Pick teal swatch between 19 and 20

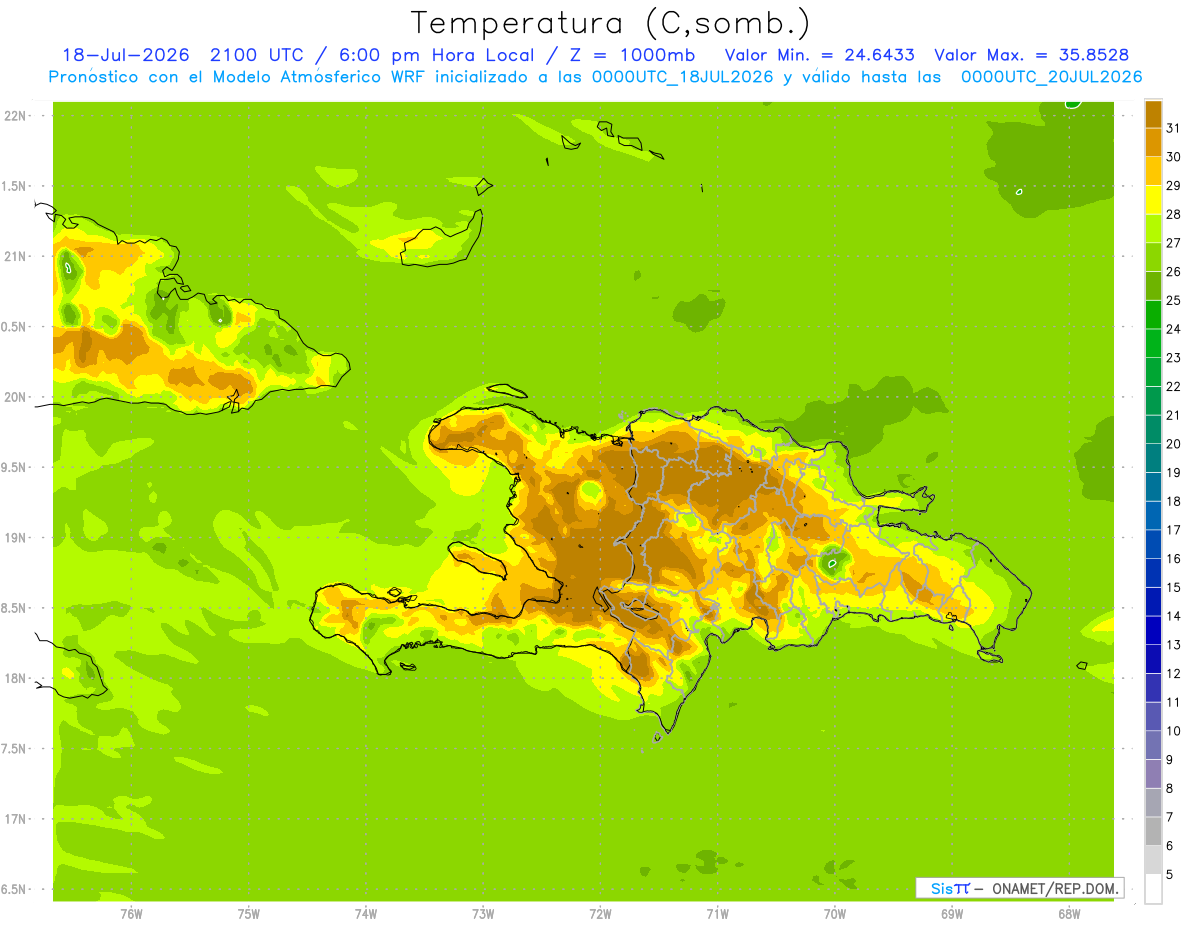[x=1153, y=458]
